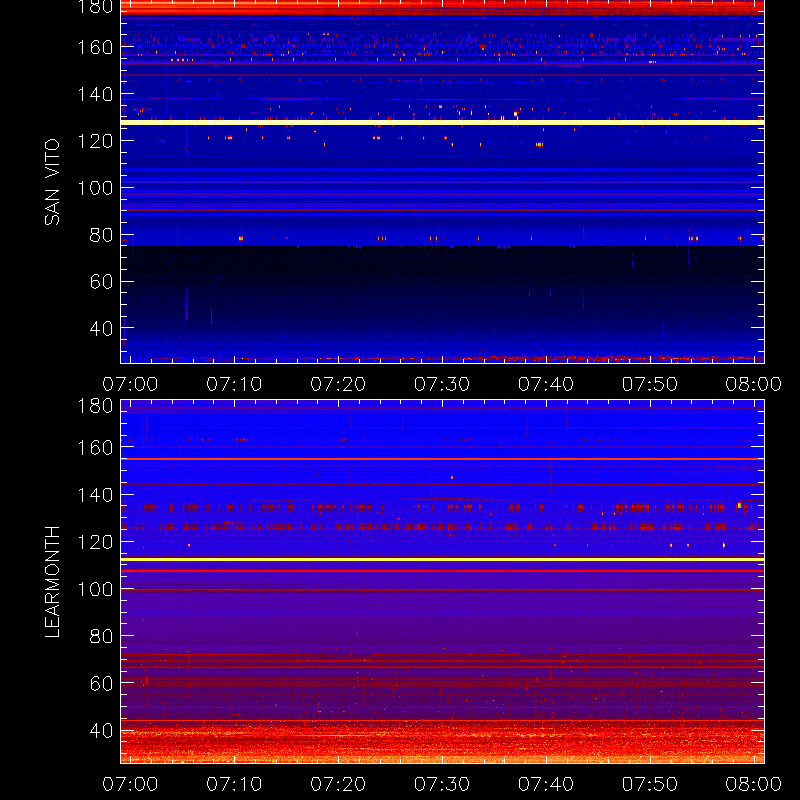Viewport: 800px width, 800px height.
Task: Select the 140 frequency label on San Vito plot
Action: (x=95, y=94)
